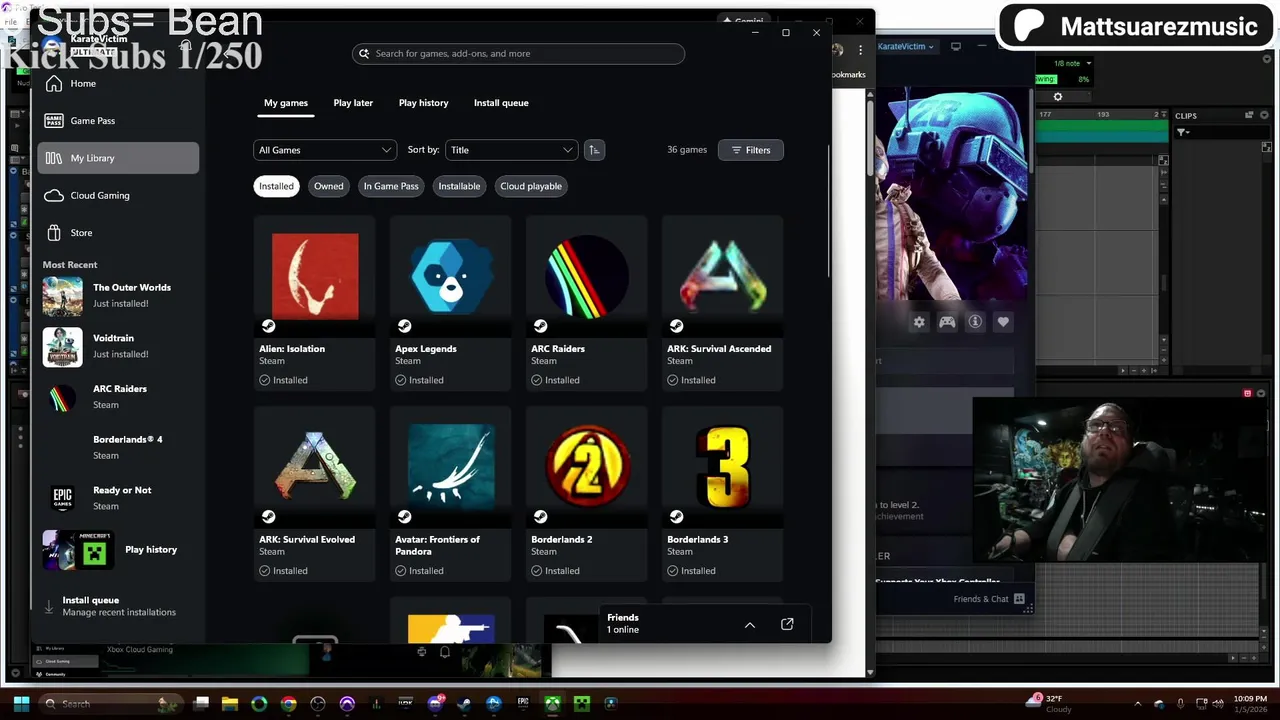
Task: Open Epic Games Launcher taskbar icon
Action: click(523, 704)
